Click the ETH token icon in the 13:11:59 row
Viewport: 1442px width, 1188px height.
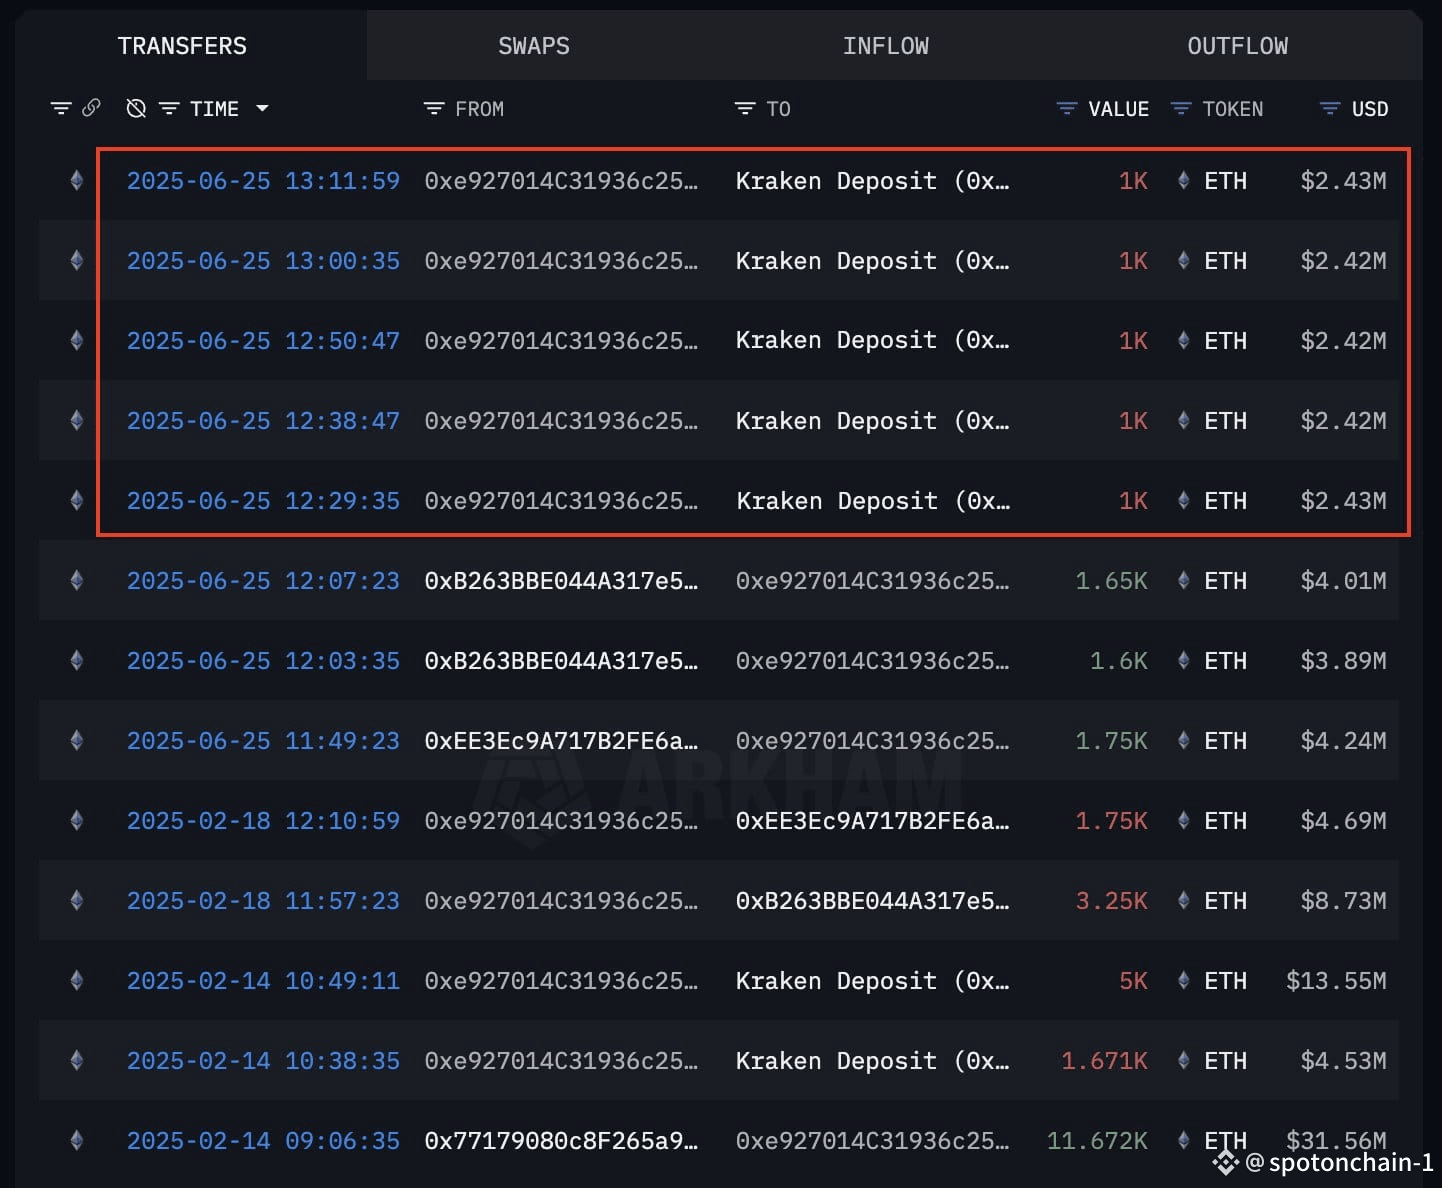tap(1184, 181)
